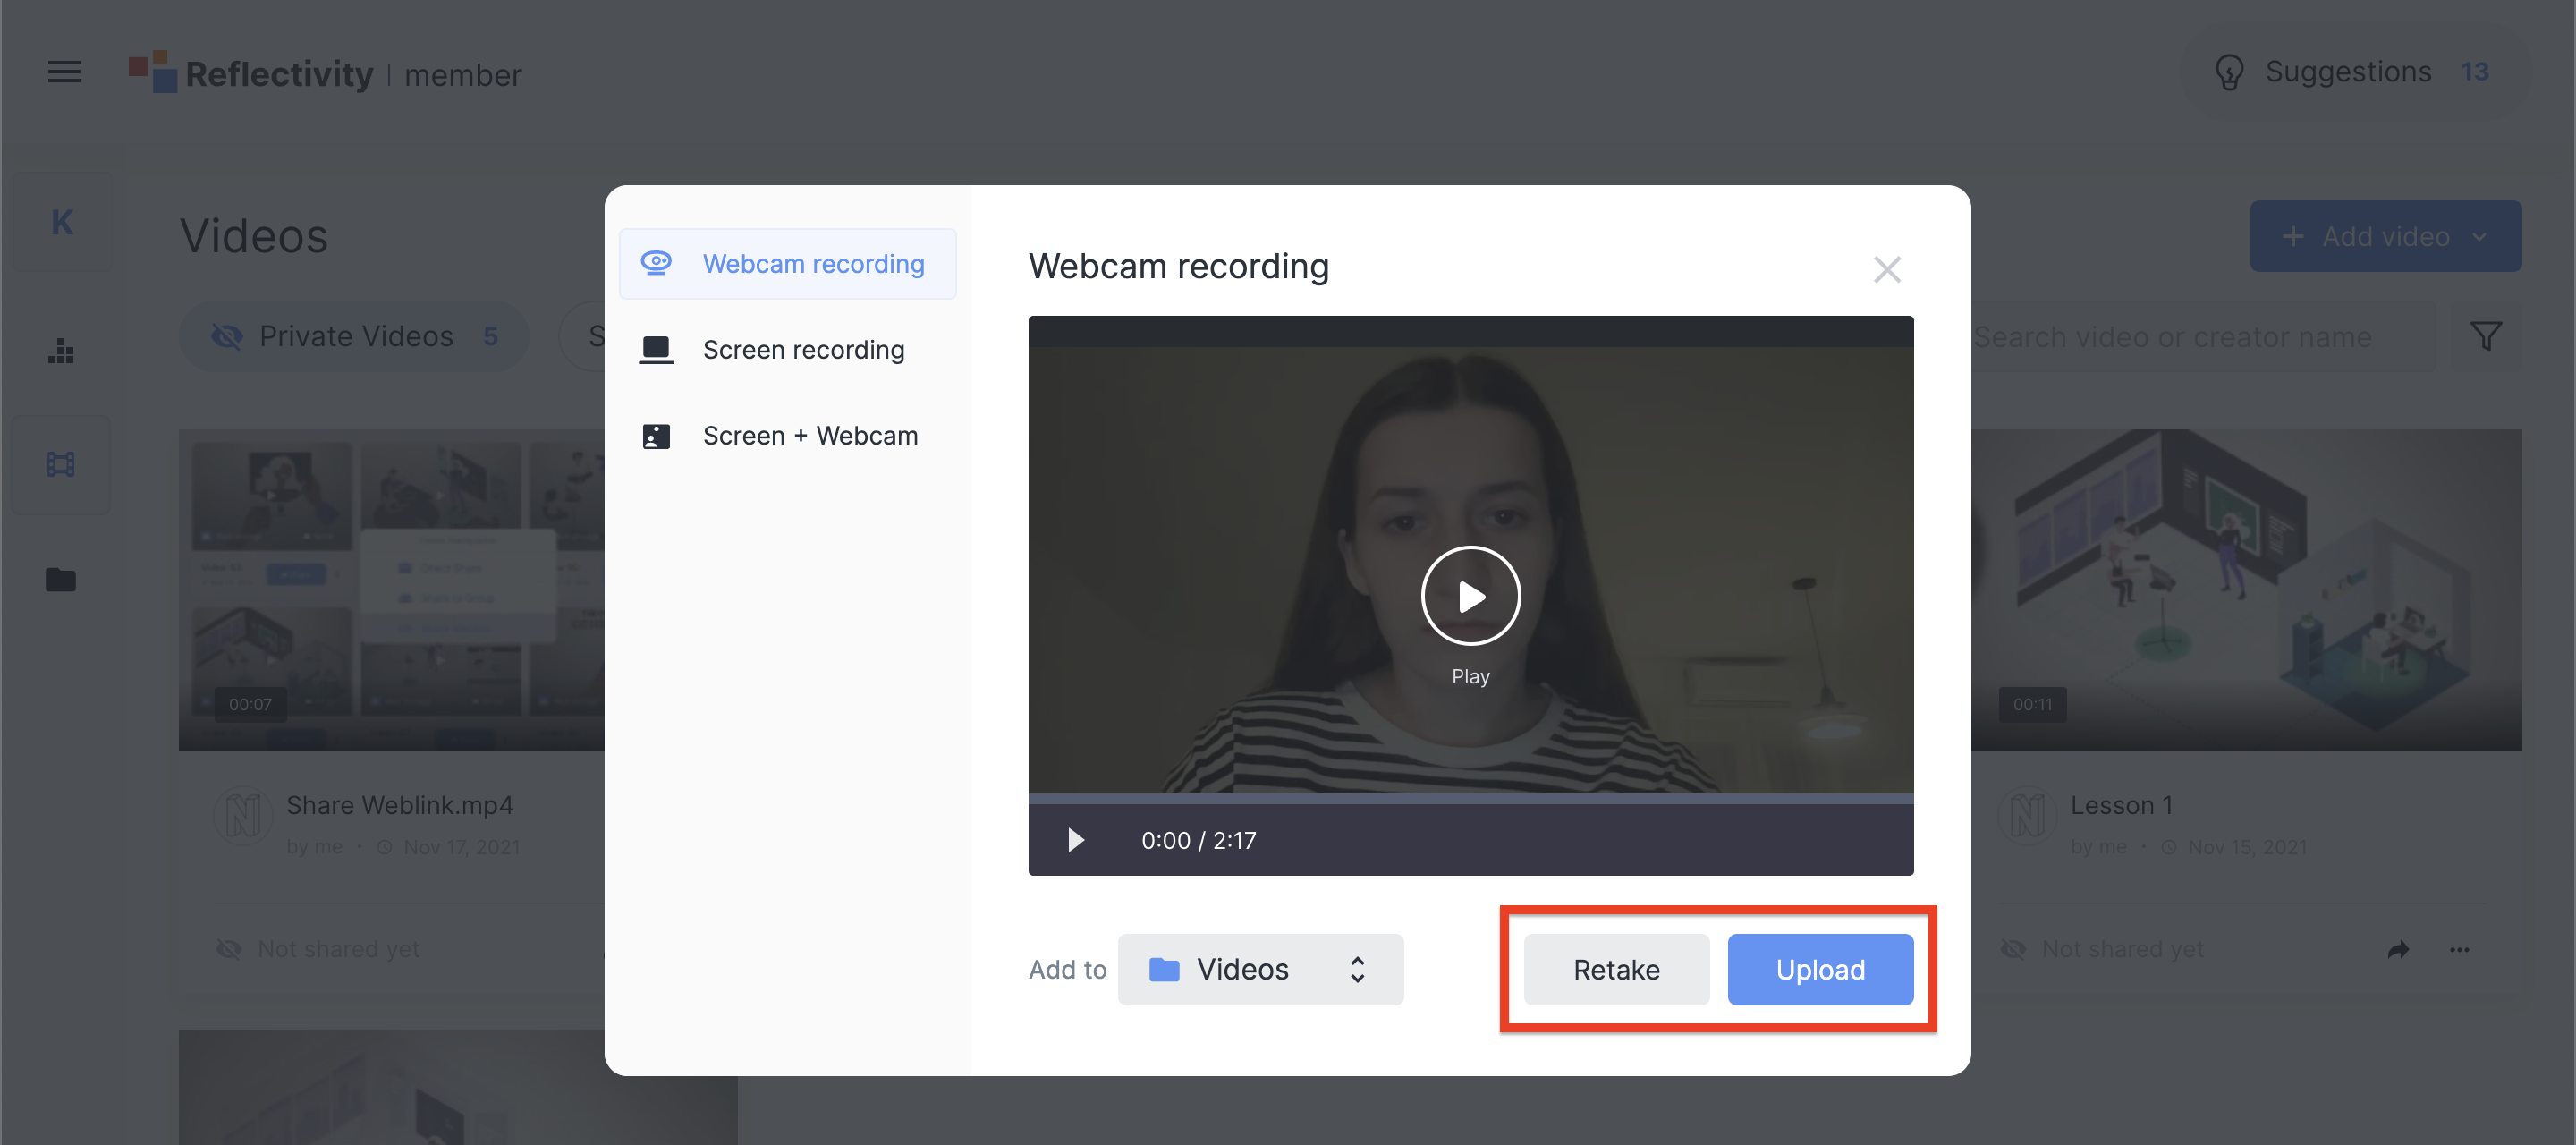Open the hamburger navigation menu

pyautogui.click(x=64, y=72)
